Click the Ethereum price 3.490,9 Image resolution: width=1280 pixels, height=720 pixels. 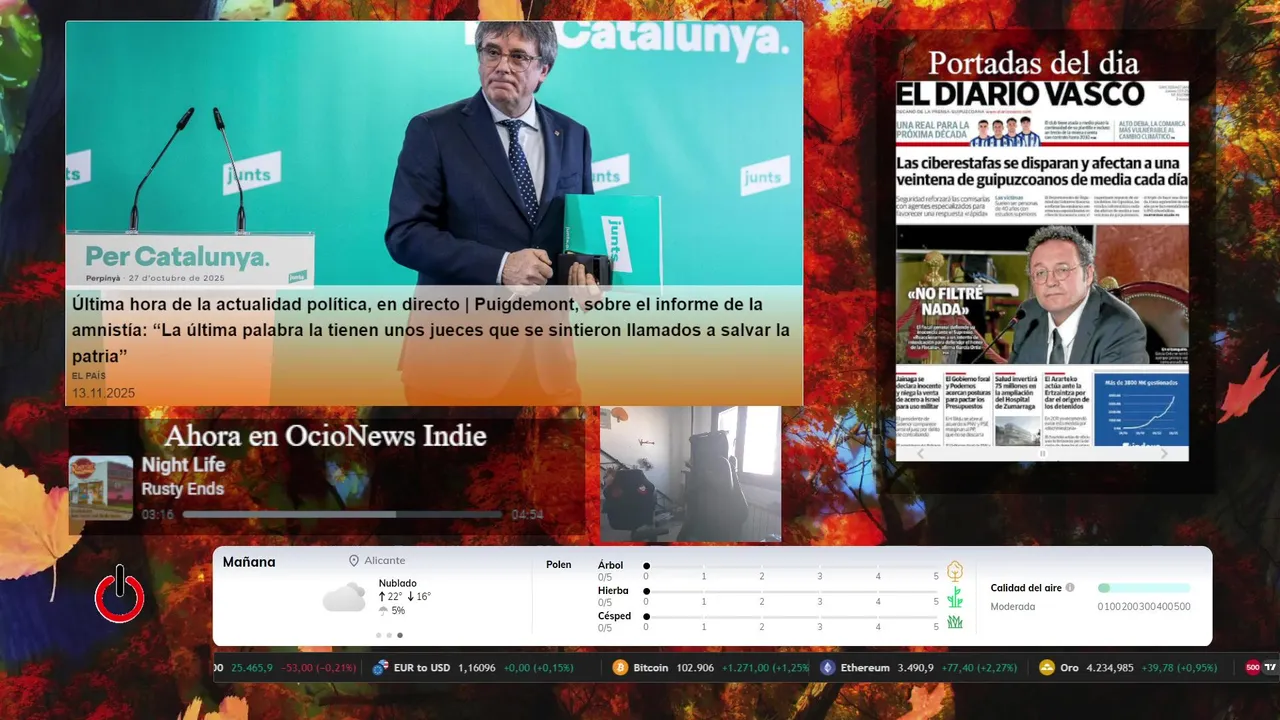915,668
